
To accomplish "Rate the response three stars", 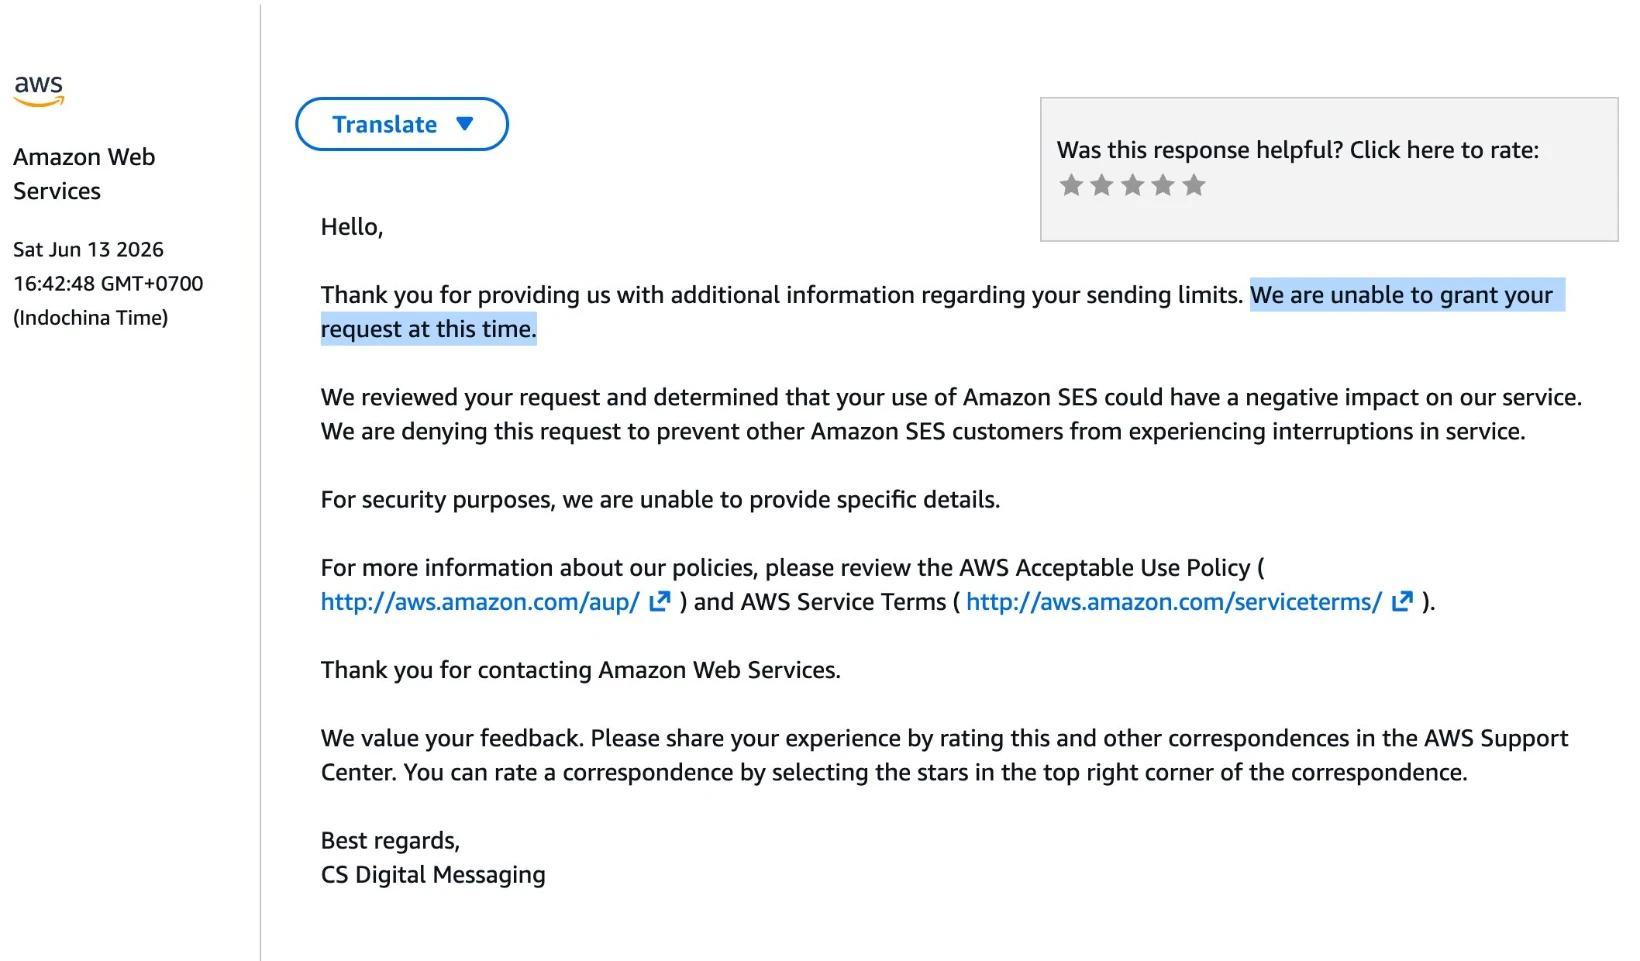I will coord(1133,185).
